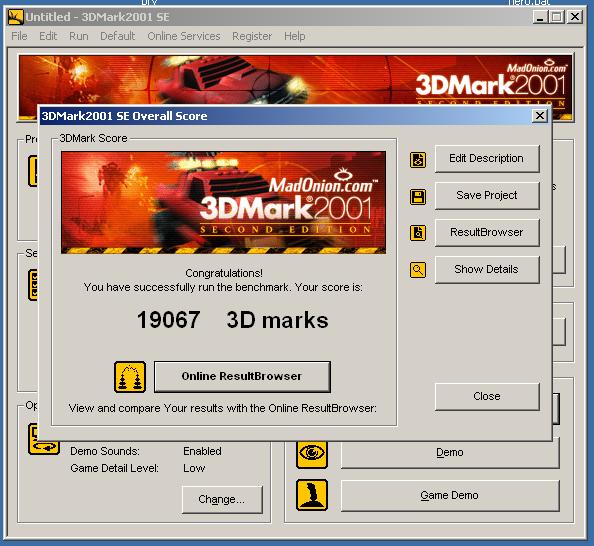Click 'View and compare Your results' text

[x=223, y=408]
